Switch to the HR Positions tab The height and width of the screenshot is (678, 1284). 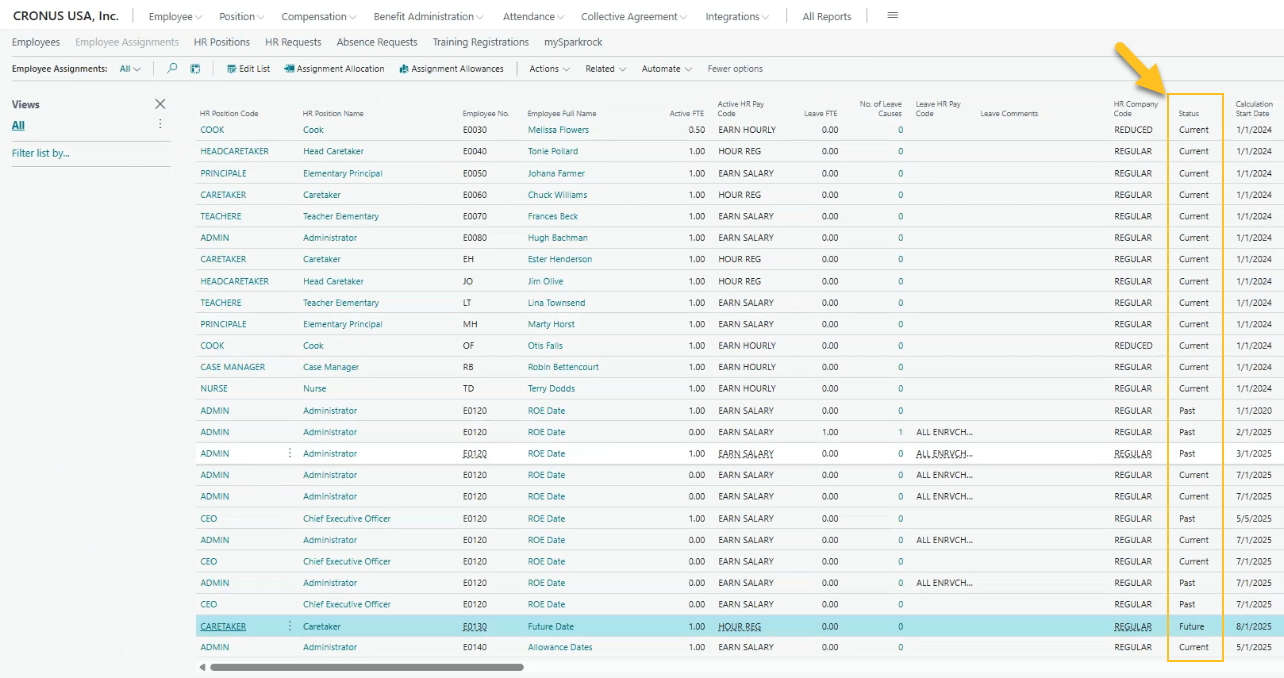(222, 42)
